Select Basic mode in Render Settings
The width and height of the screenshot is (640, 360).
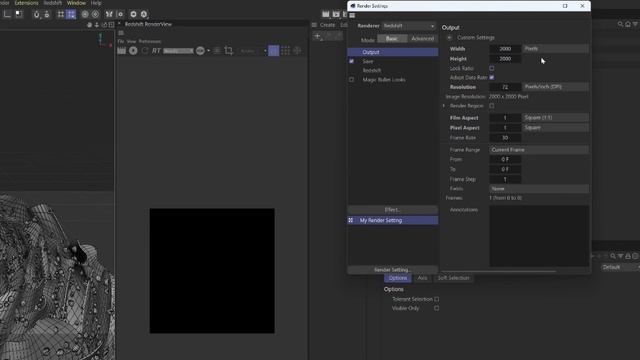point(392,39)
